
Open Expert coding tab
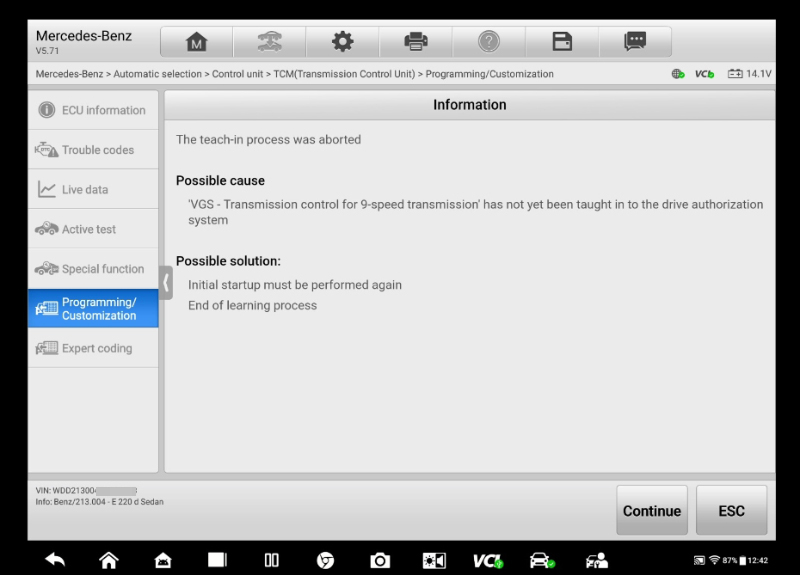point(93,348)
